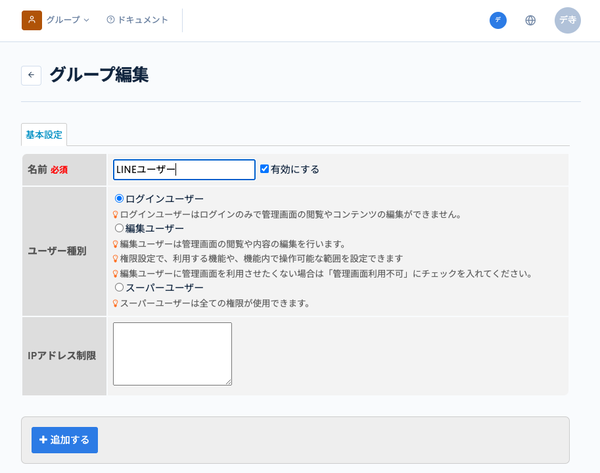Click the orange group icon in header
This screenshot has width=600, height=473.
(x=32, y=20)
